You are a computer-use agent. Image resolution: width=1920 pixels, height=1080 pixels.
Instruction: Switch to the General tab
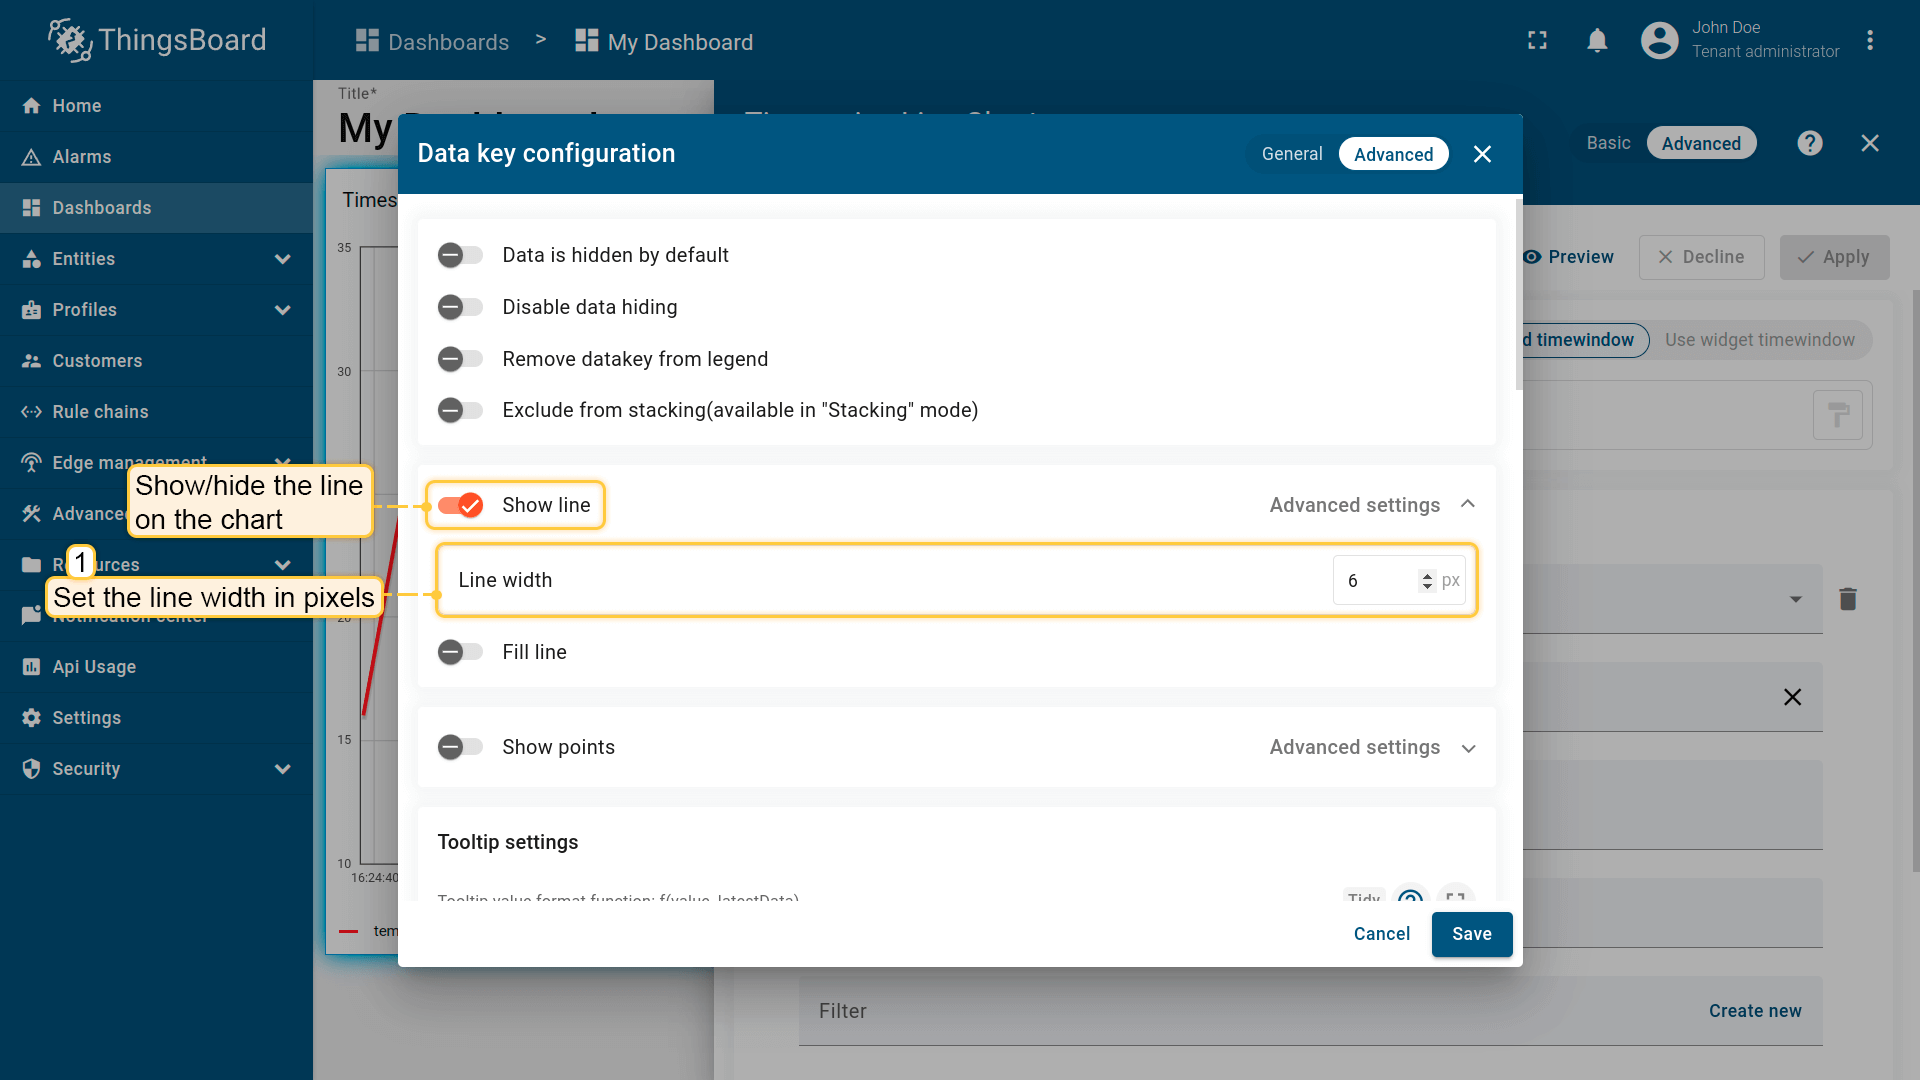click(1291, 154)
